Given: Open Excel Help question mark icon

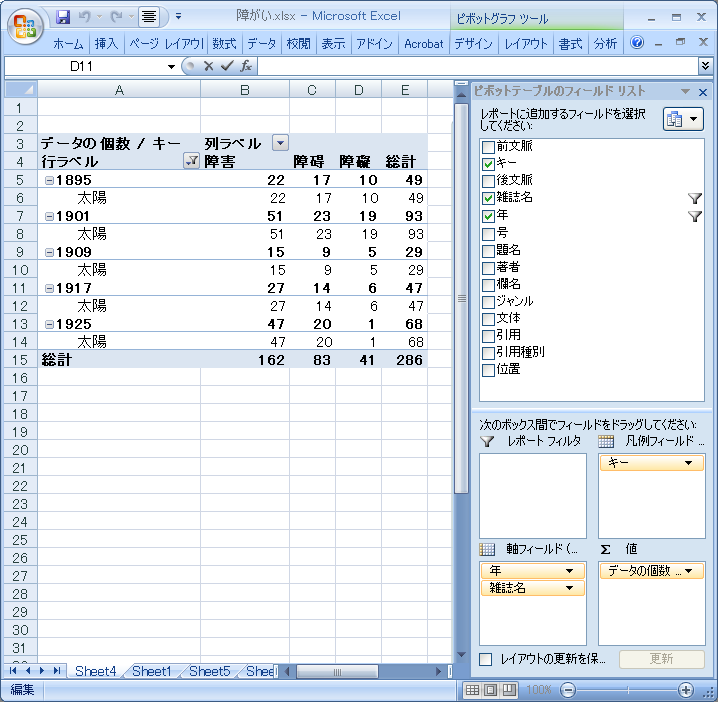Looking at the screenshot, I should click(x=637, y=43).
